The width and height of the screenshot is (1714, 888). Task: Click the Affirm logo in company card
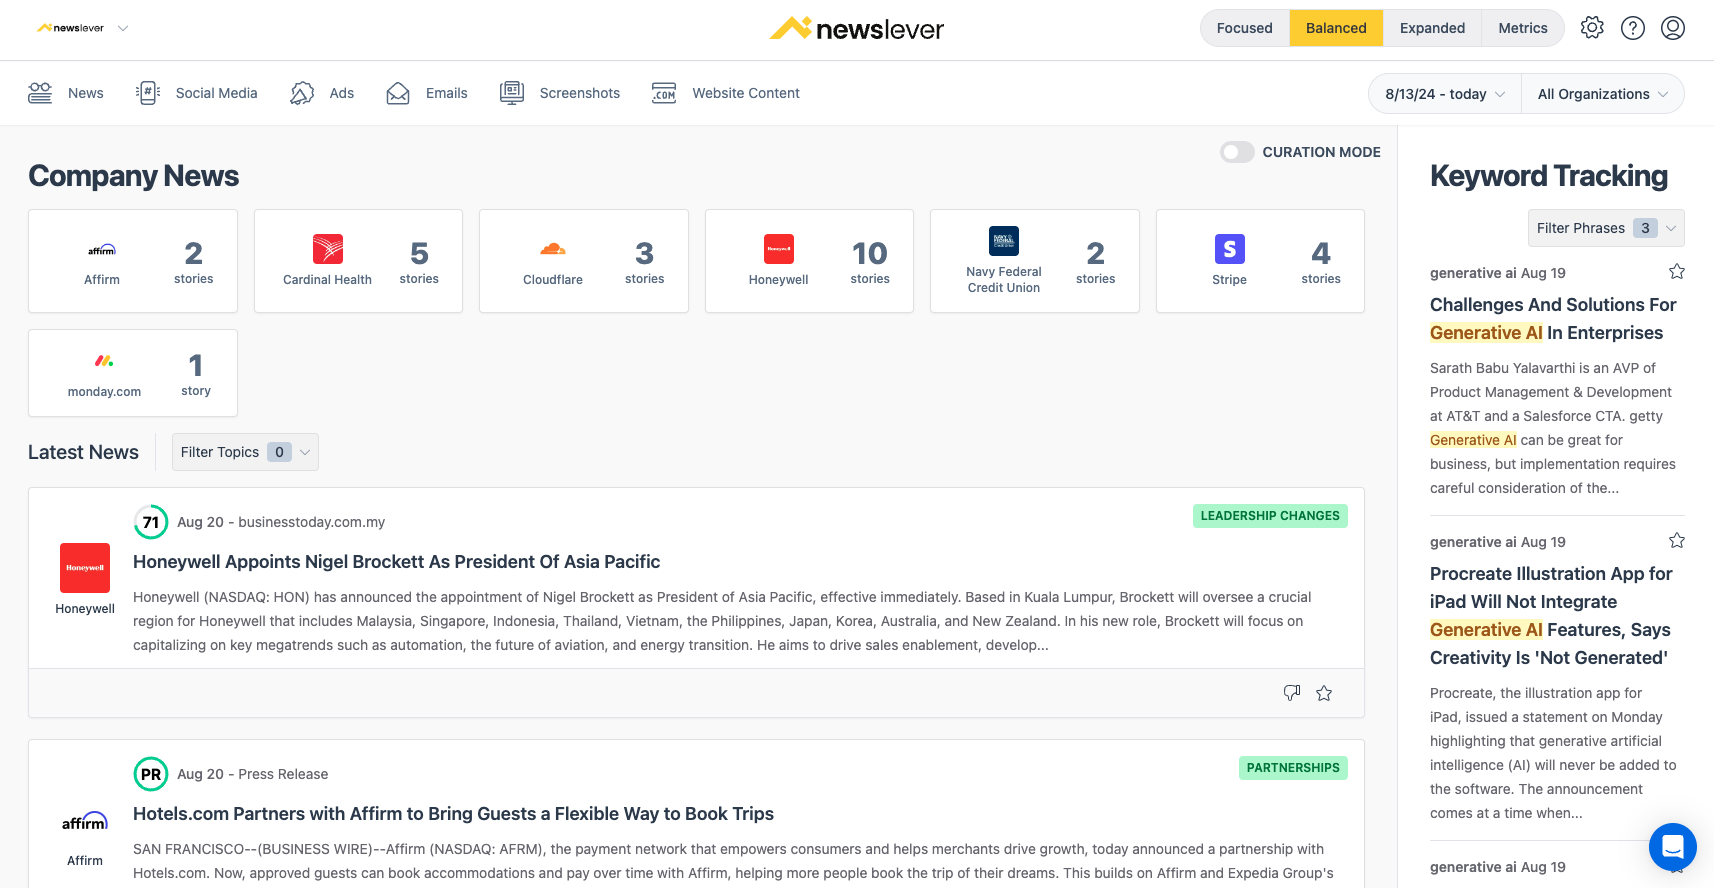[x=102, y=250]
